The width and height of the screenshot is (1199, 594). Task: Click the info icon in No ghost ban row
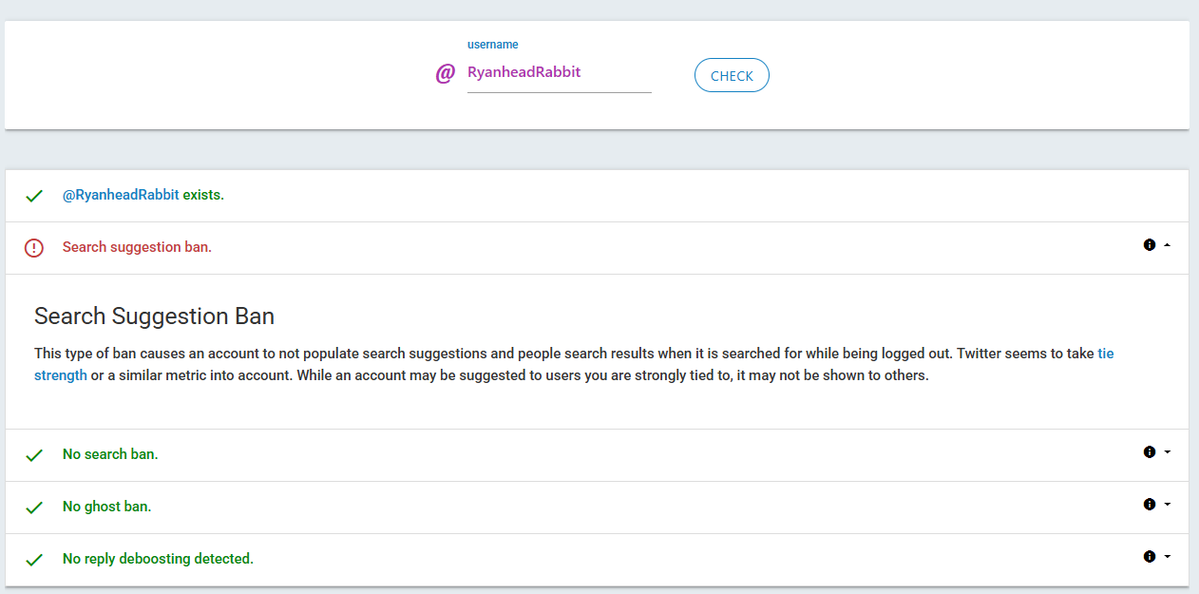pos(1149,504)
